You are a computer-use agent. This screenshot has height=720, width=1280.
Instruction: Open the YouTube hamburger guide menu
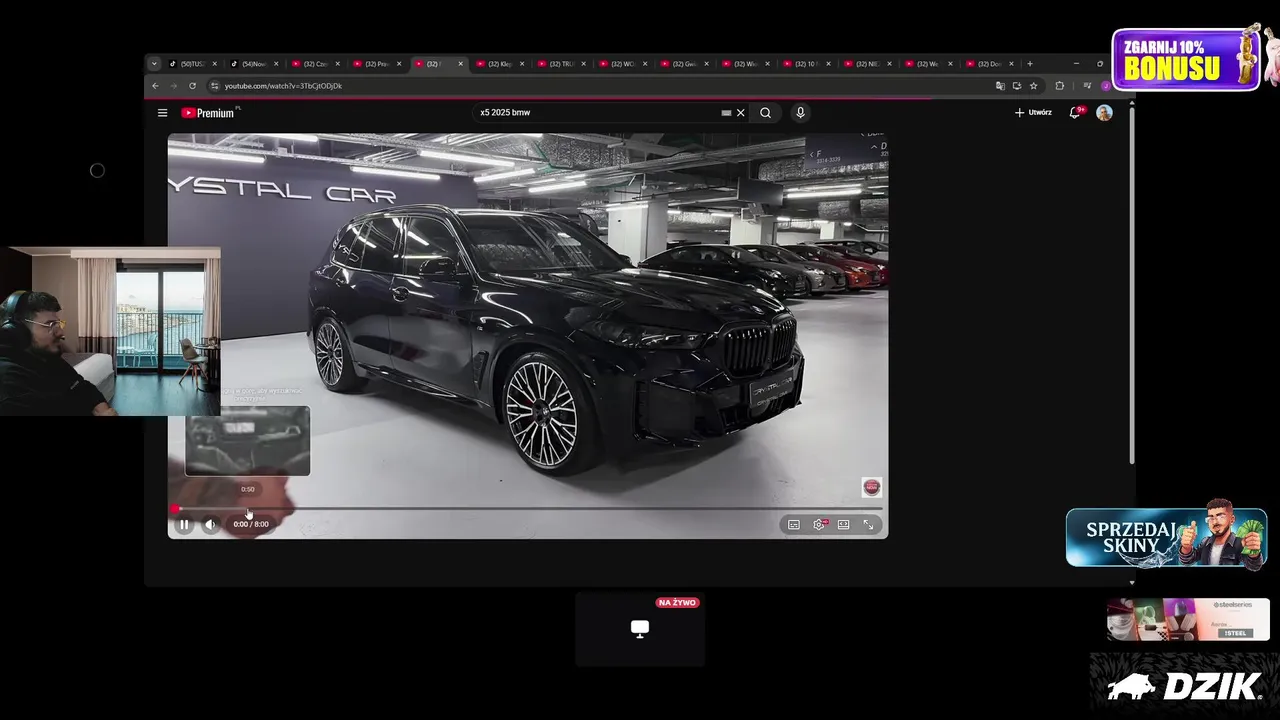(x=162, y=113)
